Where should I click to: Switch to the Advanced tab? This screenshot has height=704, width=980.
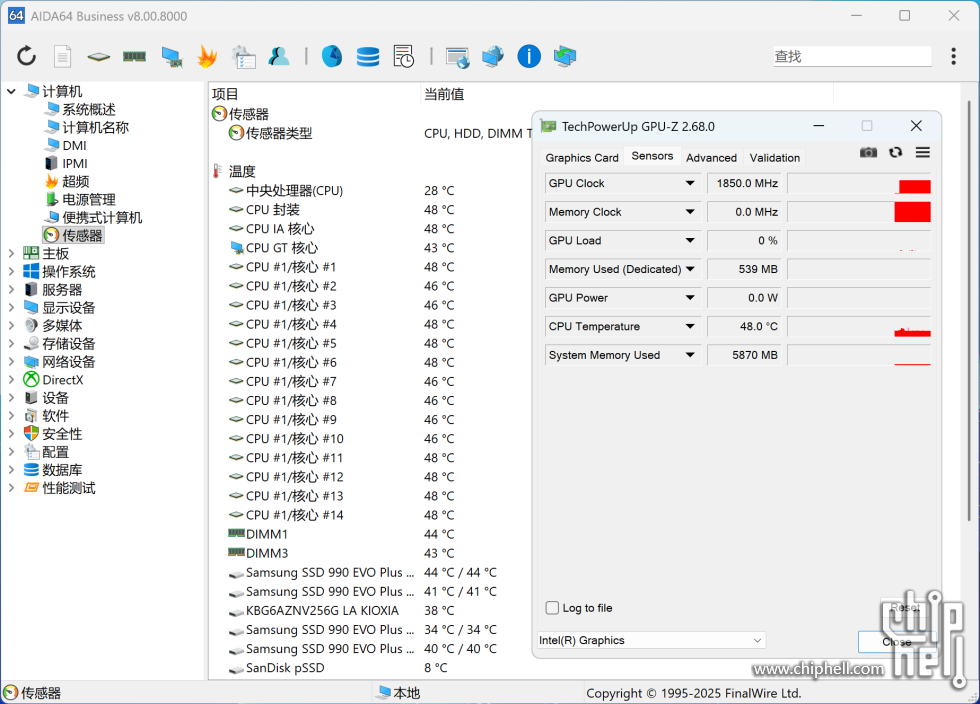click(x=711, y=158)
